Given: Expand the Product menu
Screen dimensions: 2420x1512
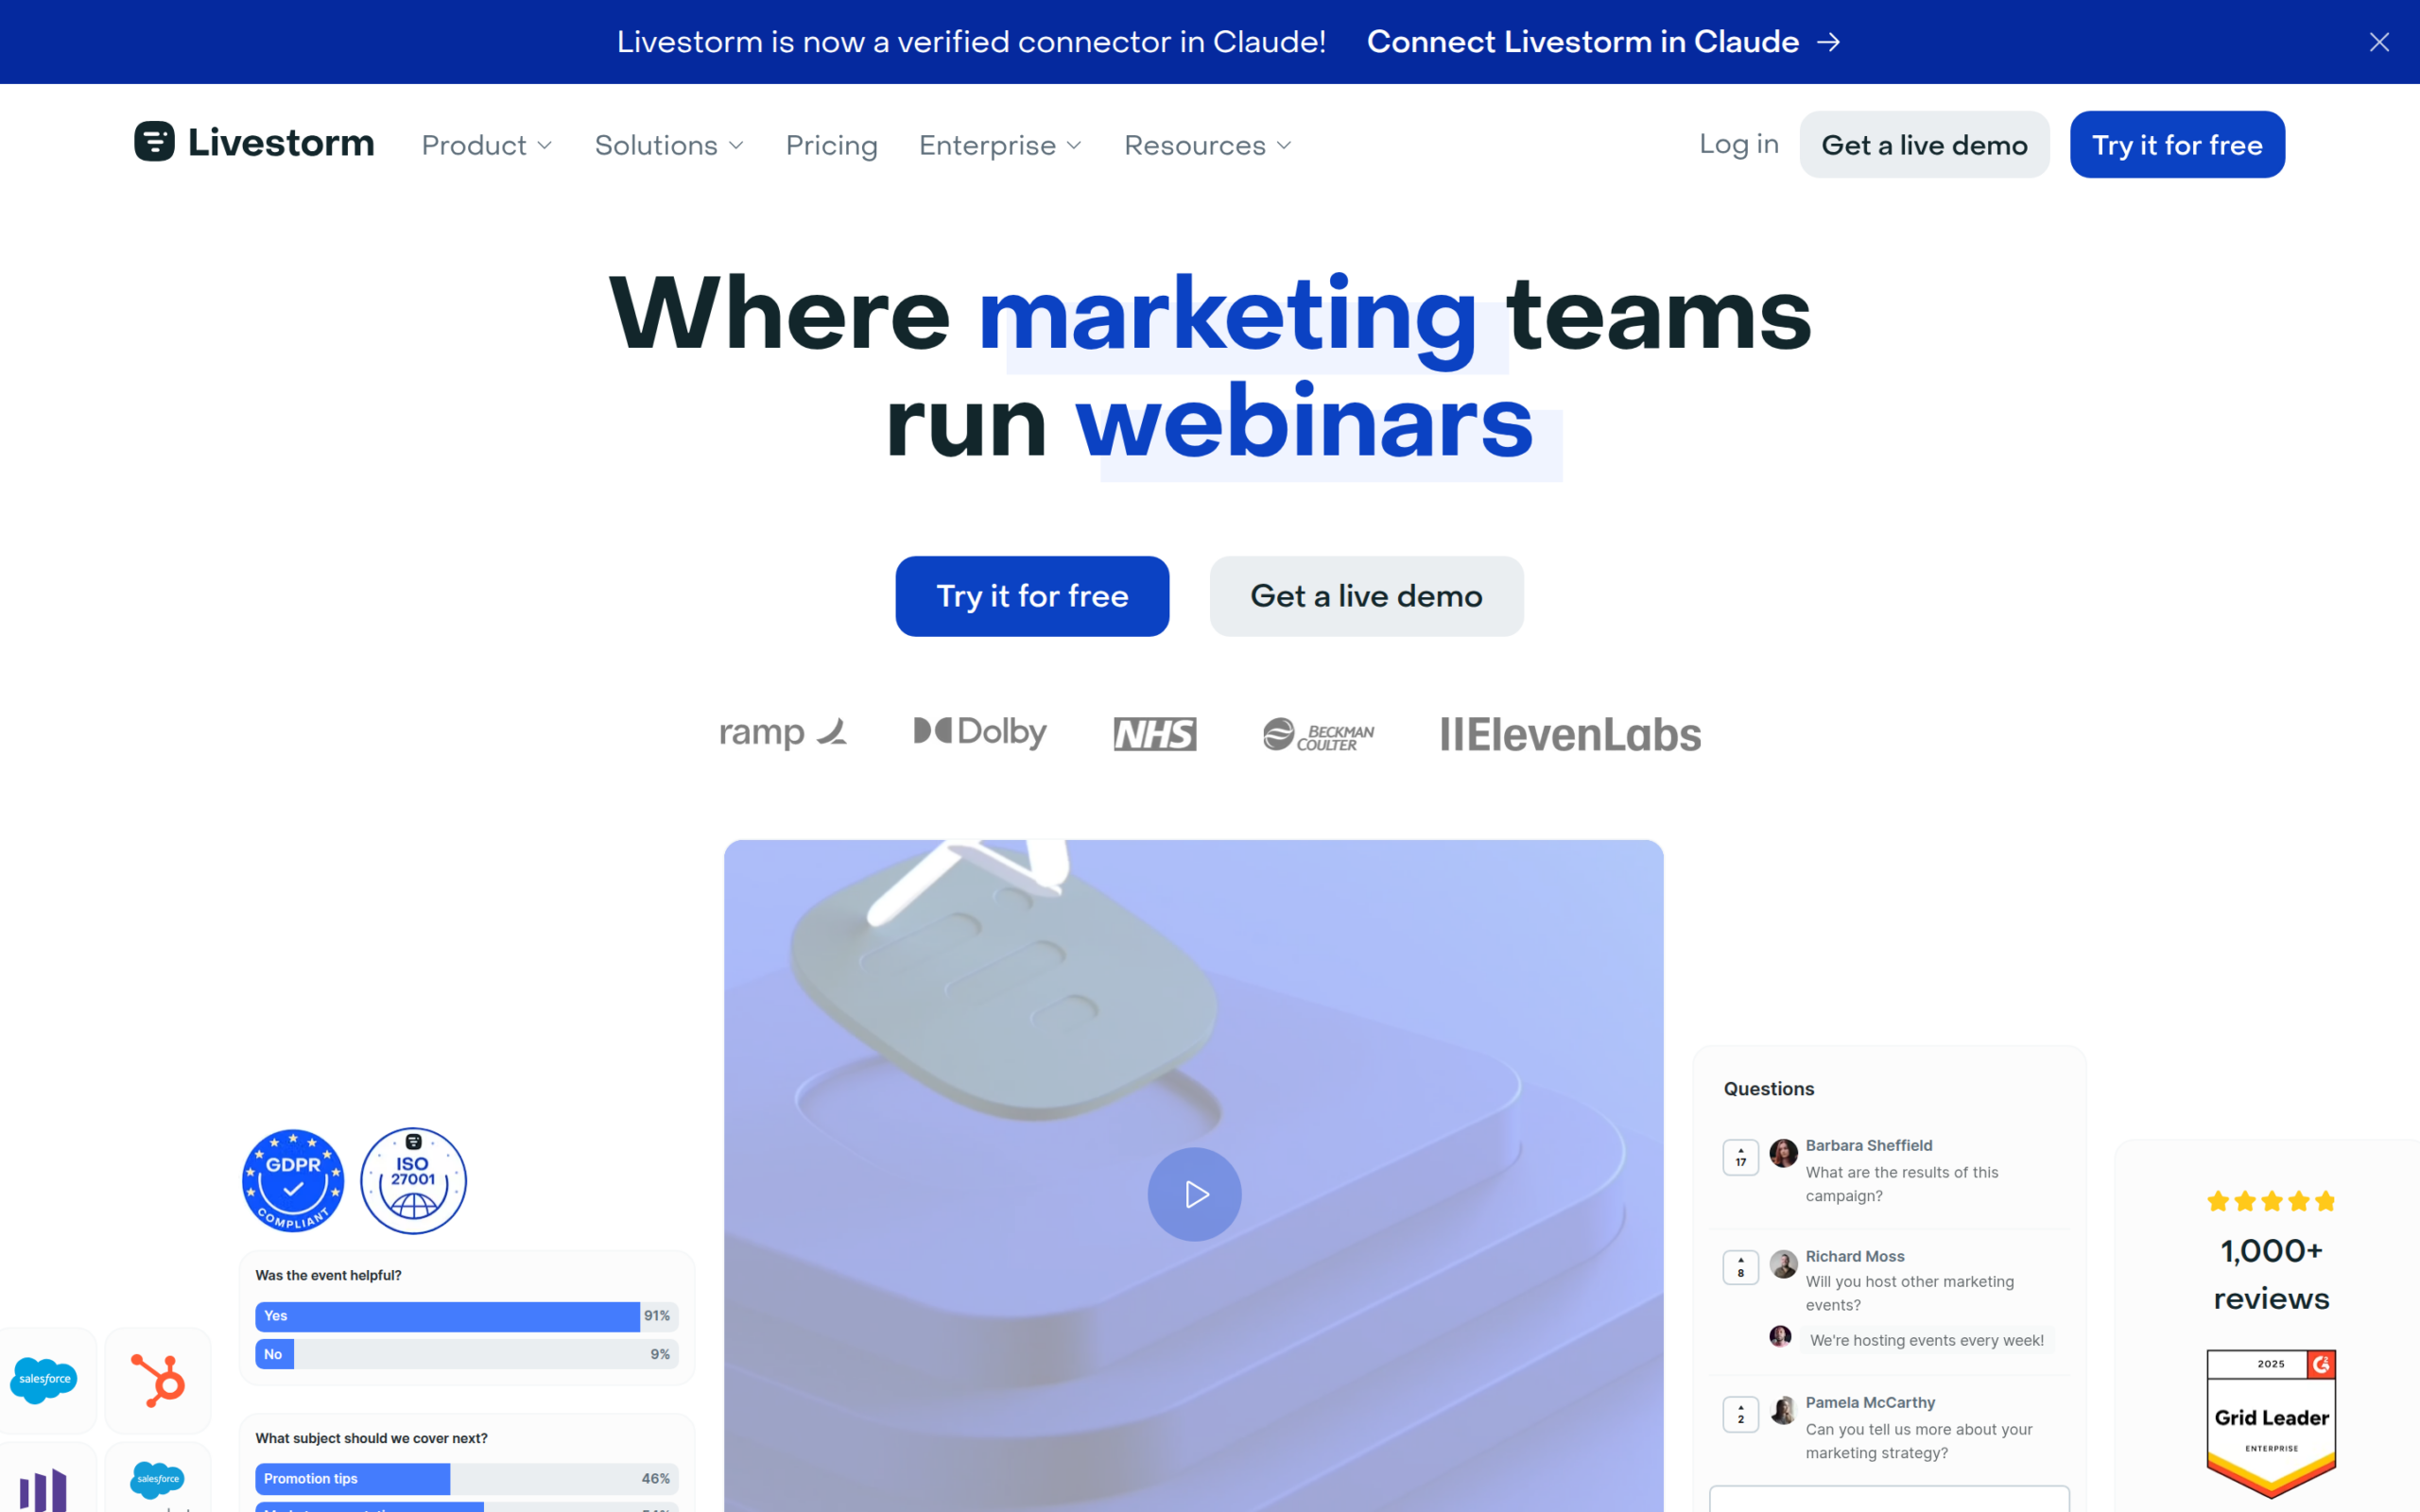Looking at the screenshot, I should point(487,145).
